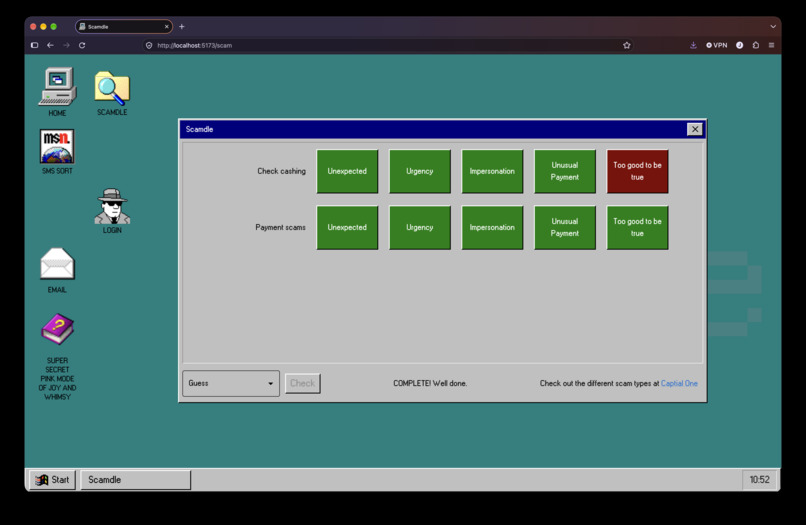
Task: Click Unexpected tile in Payment scams row
Action: (347, 227)
